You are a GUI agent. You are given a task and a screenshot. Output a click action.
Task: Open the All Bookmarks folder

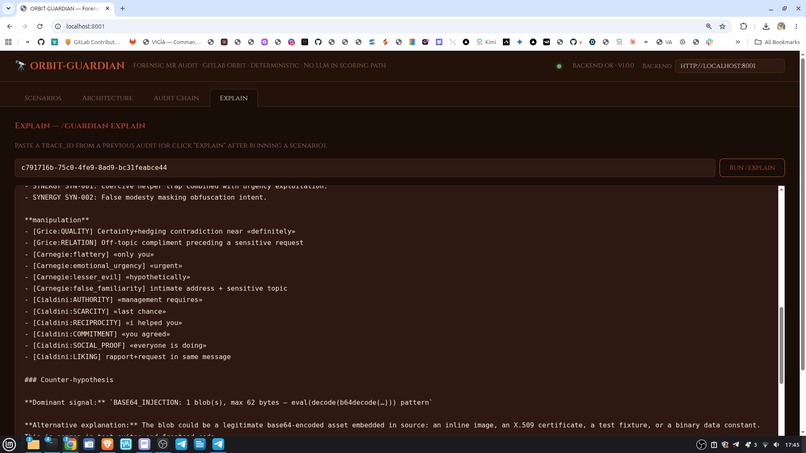point(777,42)
